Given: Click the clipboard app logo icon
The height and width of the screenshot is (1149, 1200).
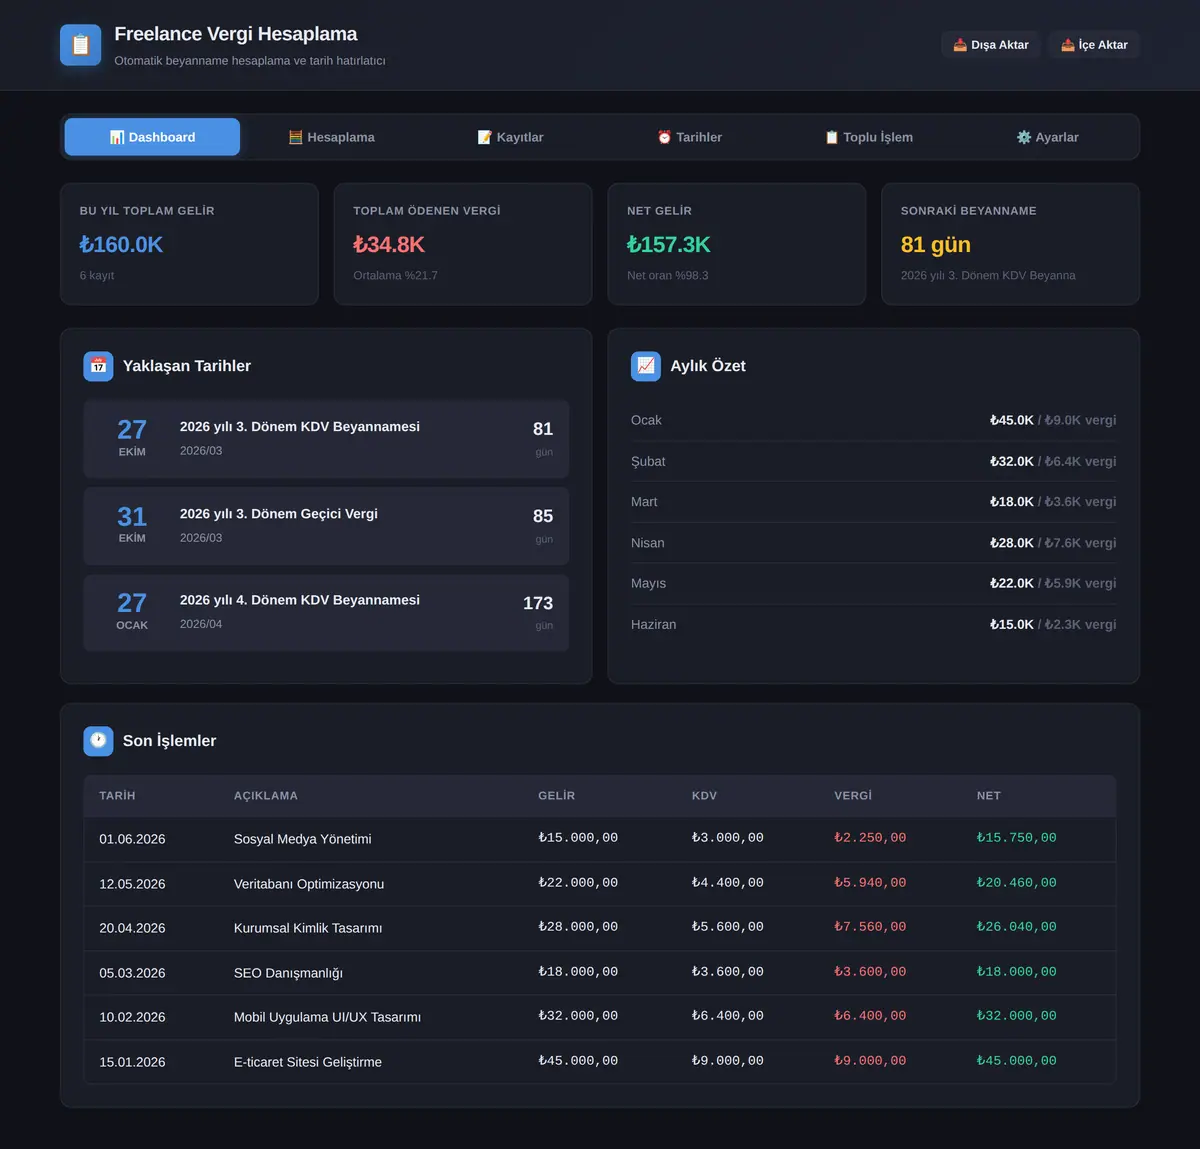Looking at the screenshot, I should 80,45.
